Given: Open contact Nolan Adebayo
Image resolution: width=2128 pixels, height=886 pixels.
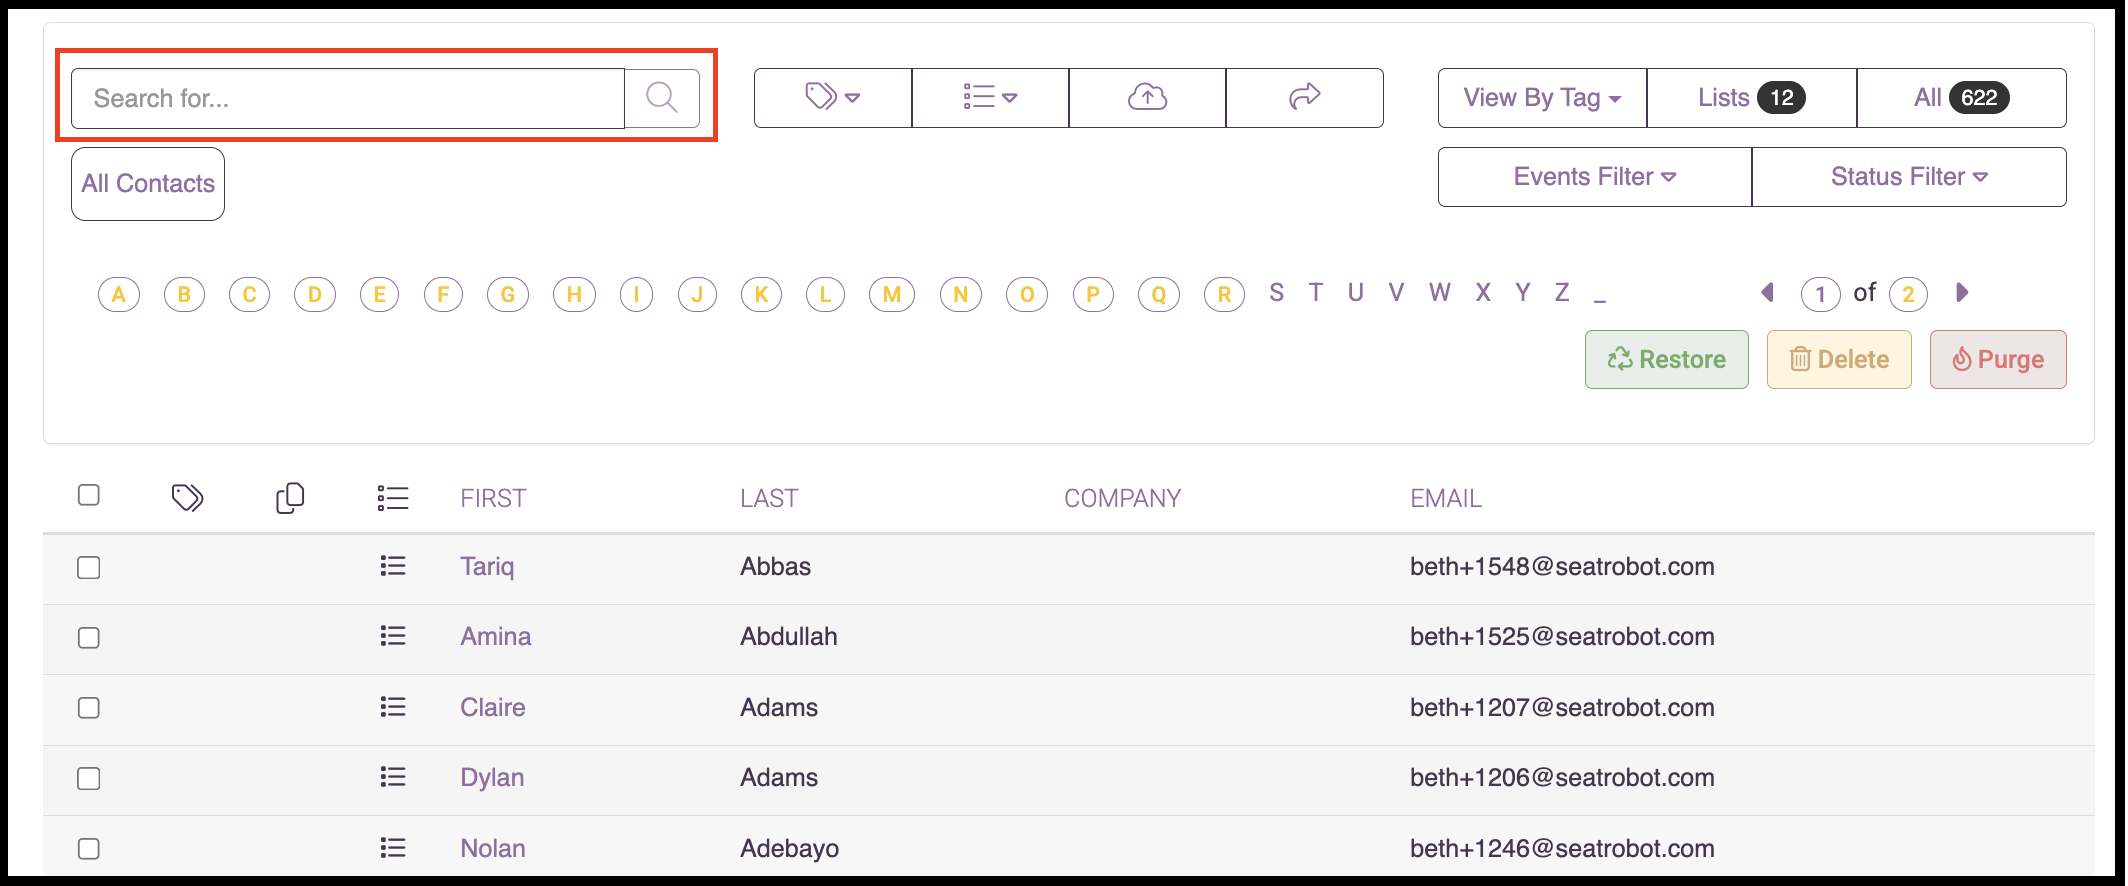Looking at the screenshot, I should (x=493, y=849).
